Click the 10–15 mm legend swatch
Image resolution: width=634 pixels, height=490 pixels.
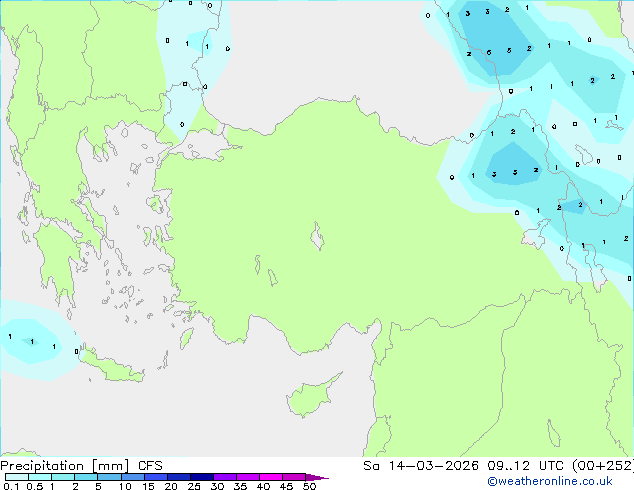(x=133, y=477)
